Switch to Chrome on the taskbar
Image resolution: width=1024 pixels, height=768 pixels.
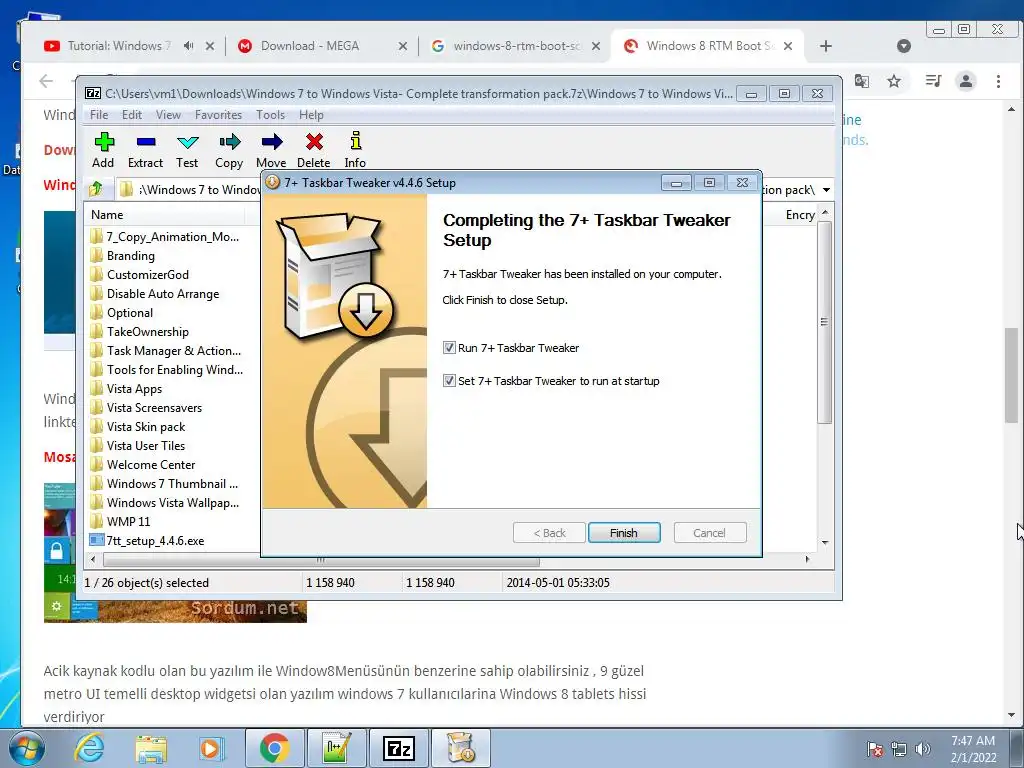274,748
